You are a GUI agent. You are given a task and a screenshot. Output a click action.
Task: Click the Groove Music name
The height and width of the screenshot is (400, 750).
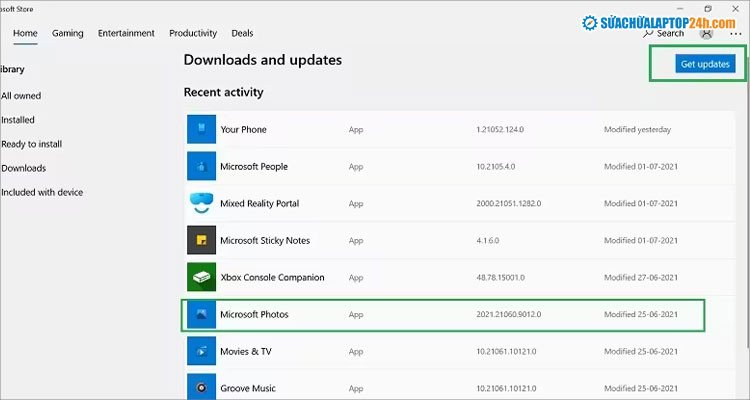[x=248, y=388]
